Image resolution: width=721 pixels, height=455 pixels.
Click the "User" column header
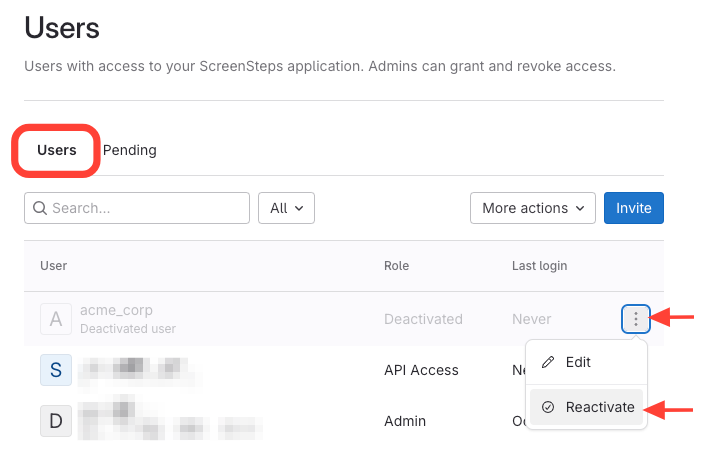pos(54,266)
